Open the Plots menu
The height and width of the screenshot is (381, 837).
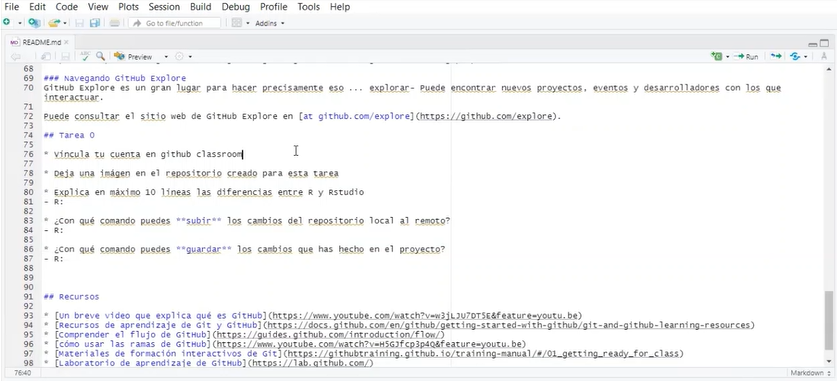click(x=129, y=7)
